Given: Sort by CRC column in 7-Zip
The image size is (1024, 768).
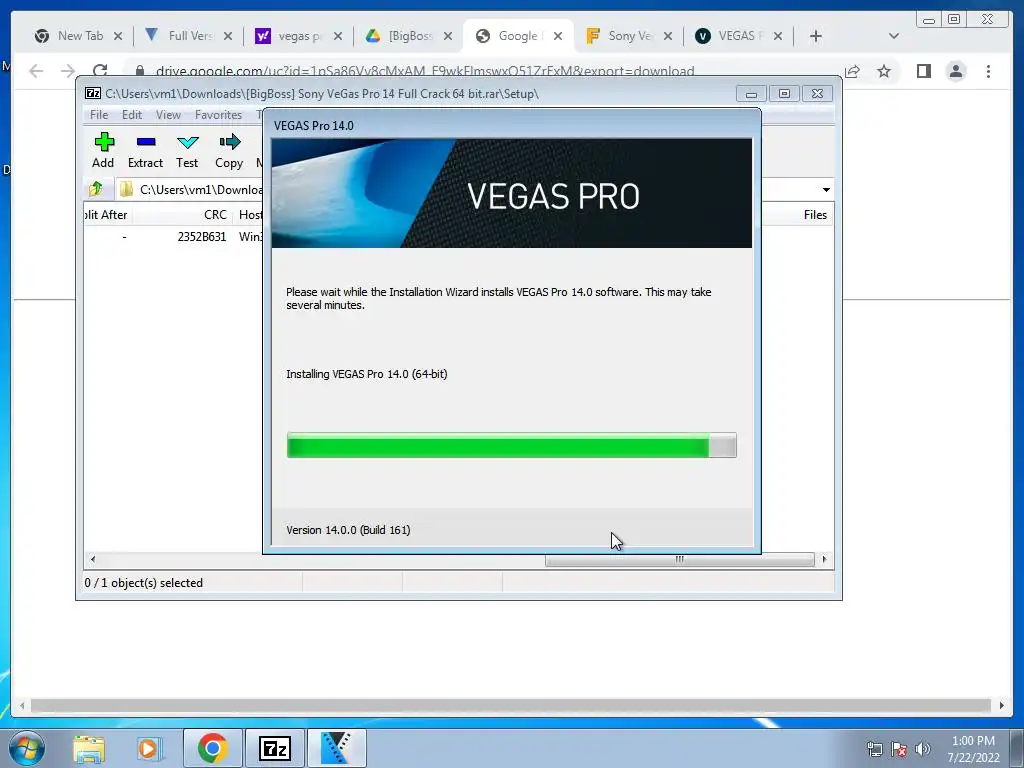Looking at the screenshot, I should pyautogui.click(x=215, y=215).
